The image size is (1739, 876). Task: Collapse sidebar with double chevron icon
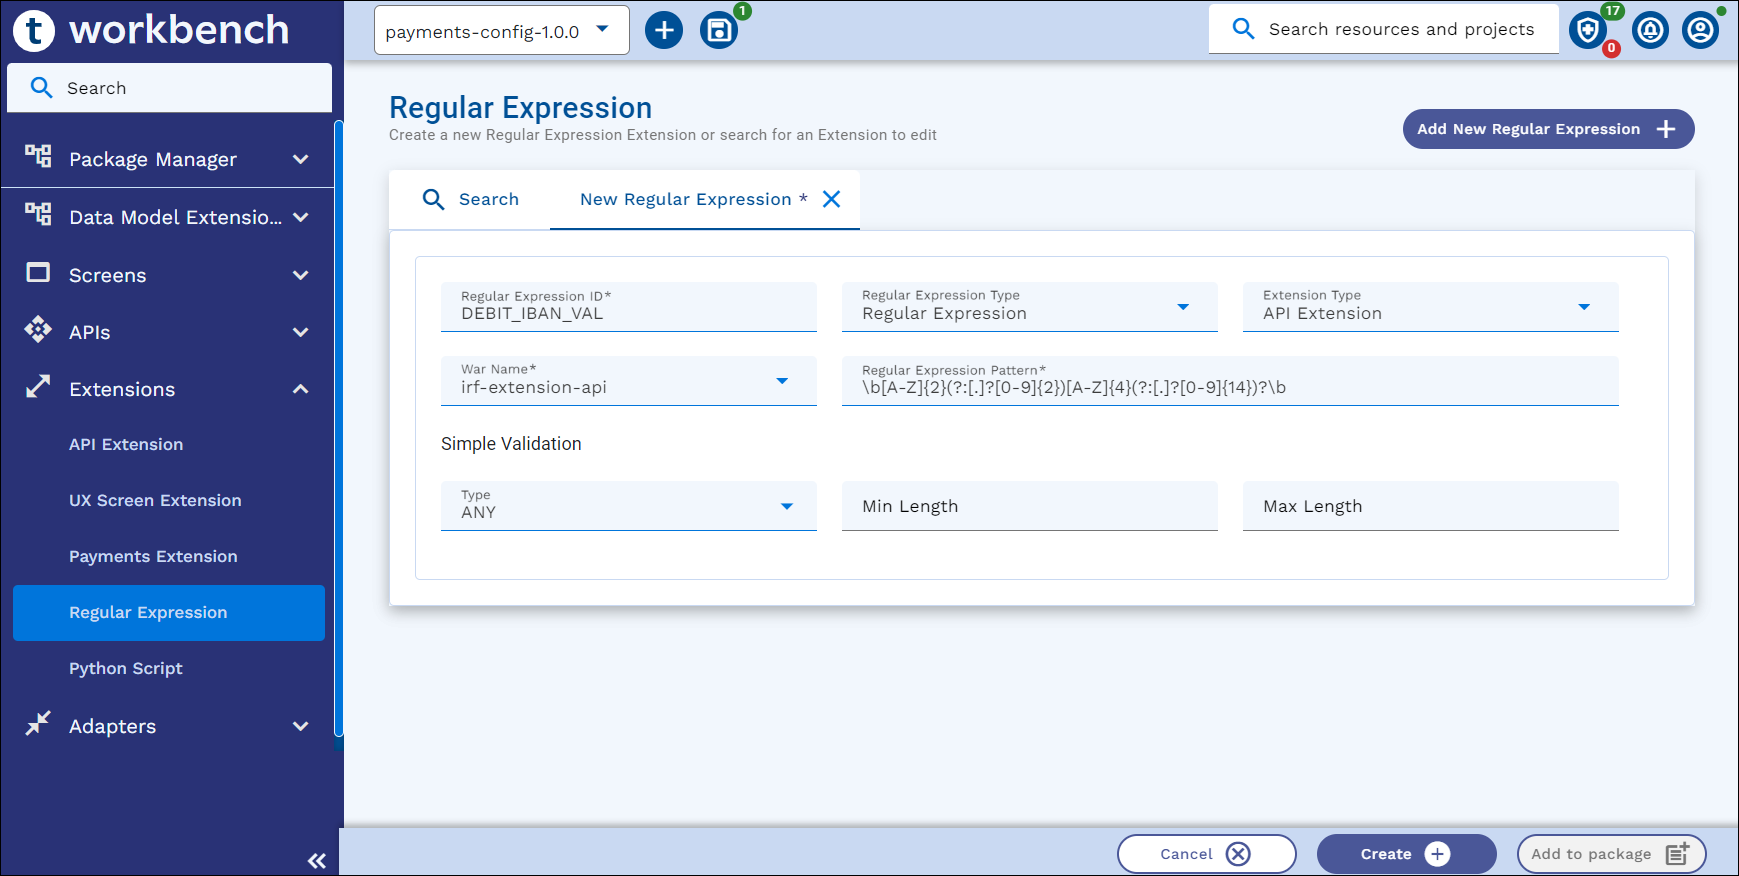pyautogui.click(x=317, y=860)
